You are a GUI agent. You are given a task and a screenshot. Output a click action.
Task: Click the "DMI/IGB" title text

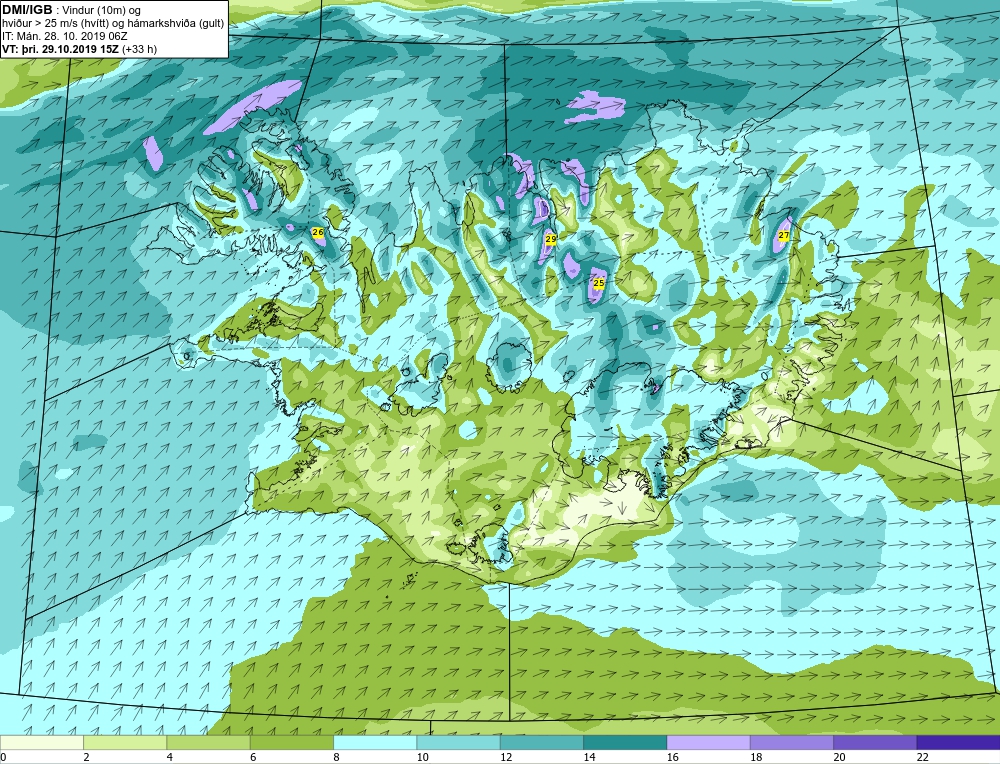click(x=27, y=10)
